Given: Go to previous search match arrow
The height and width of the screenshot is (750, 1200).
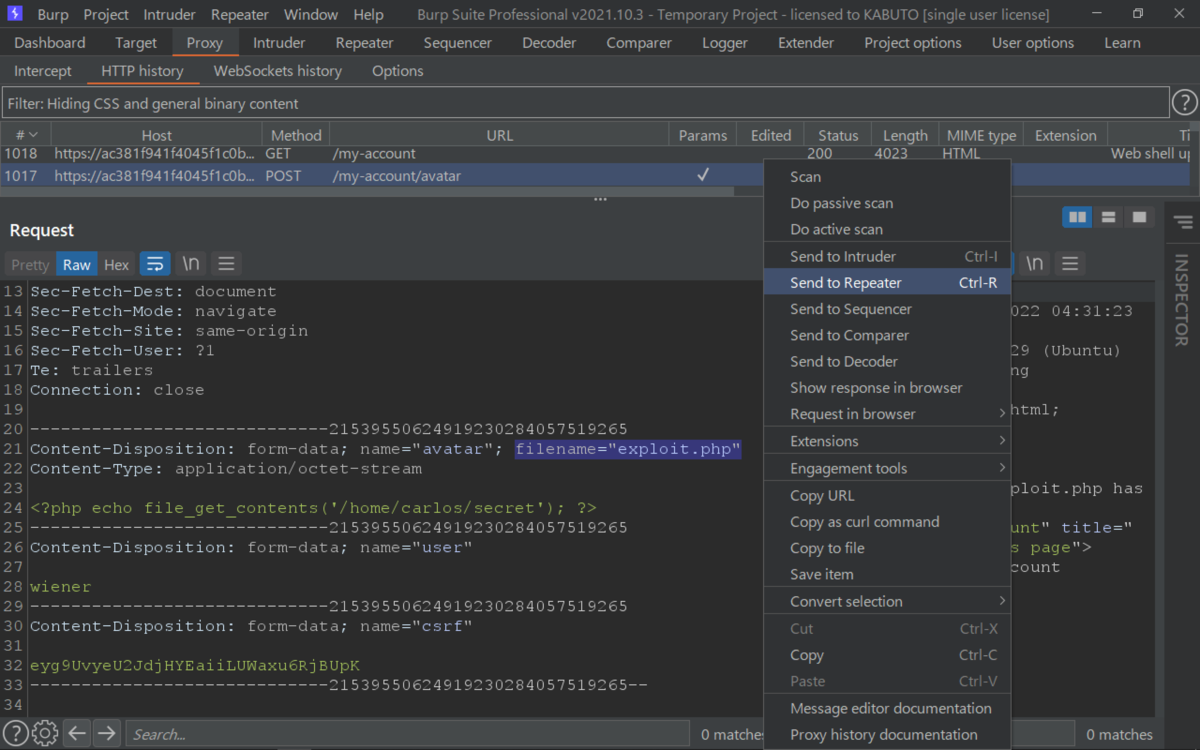Looking at the screenshot, I should [x=77, y=734].
